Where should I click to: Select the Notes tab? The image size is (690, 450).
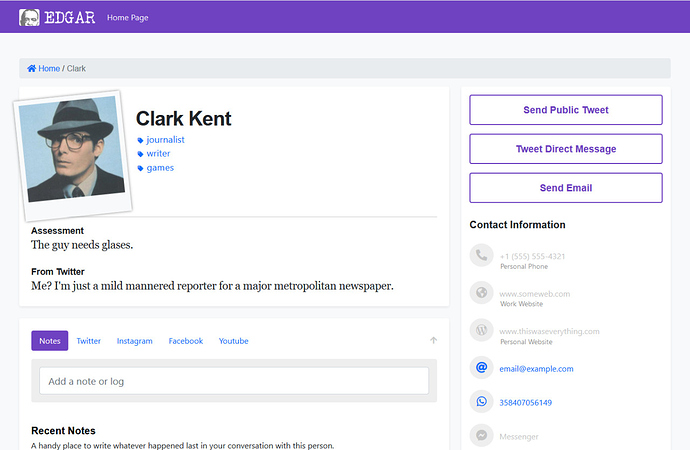pos(50,340)
